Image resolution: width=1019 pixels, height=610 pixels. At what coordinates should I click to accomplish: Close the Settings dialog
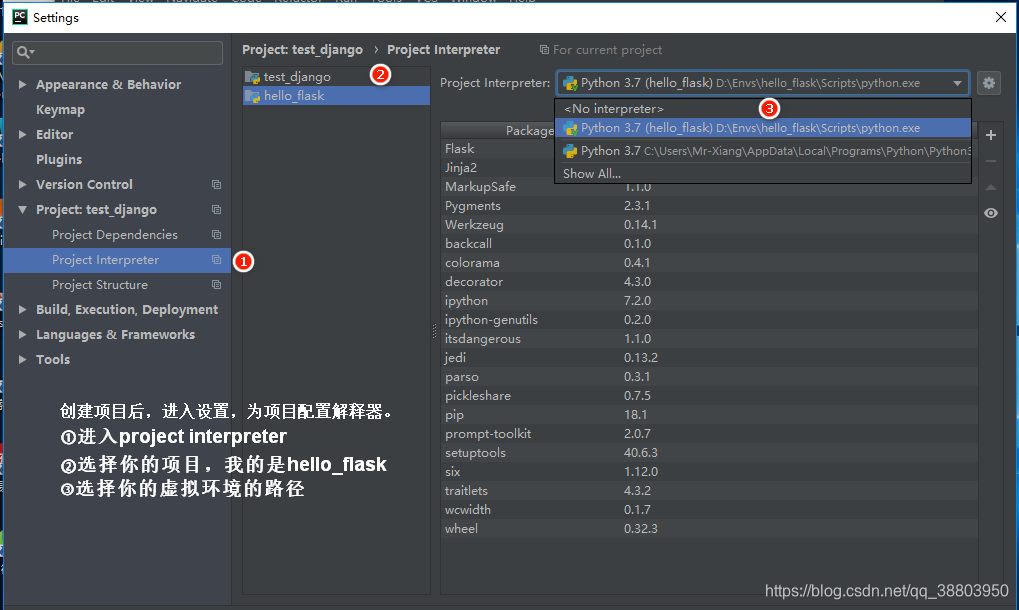(x=1001, y=17)
